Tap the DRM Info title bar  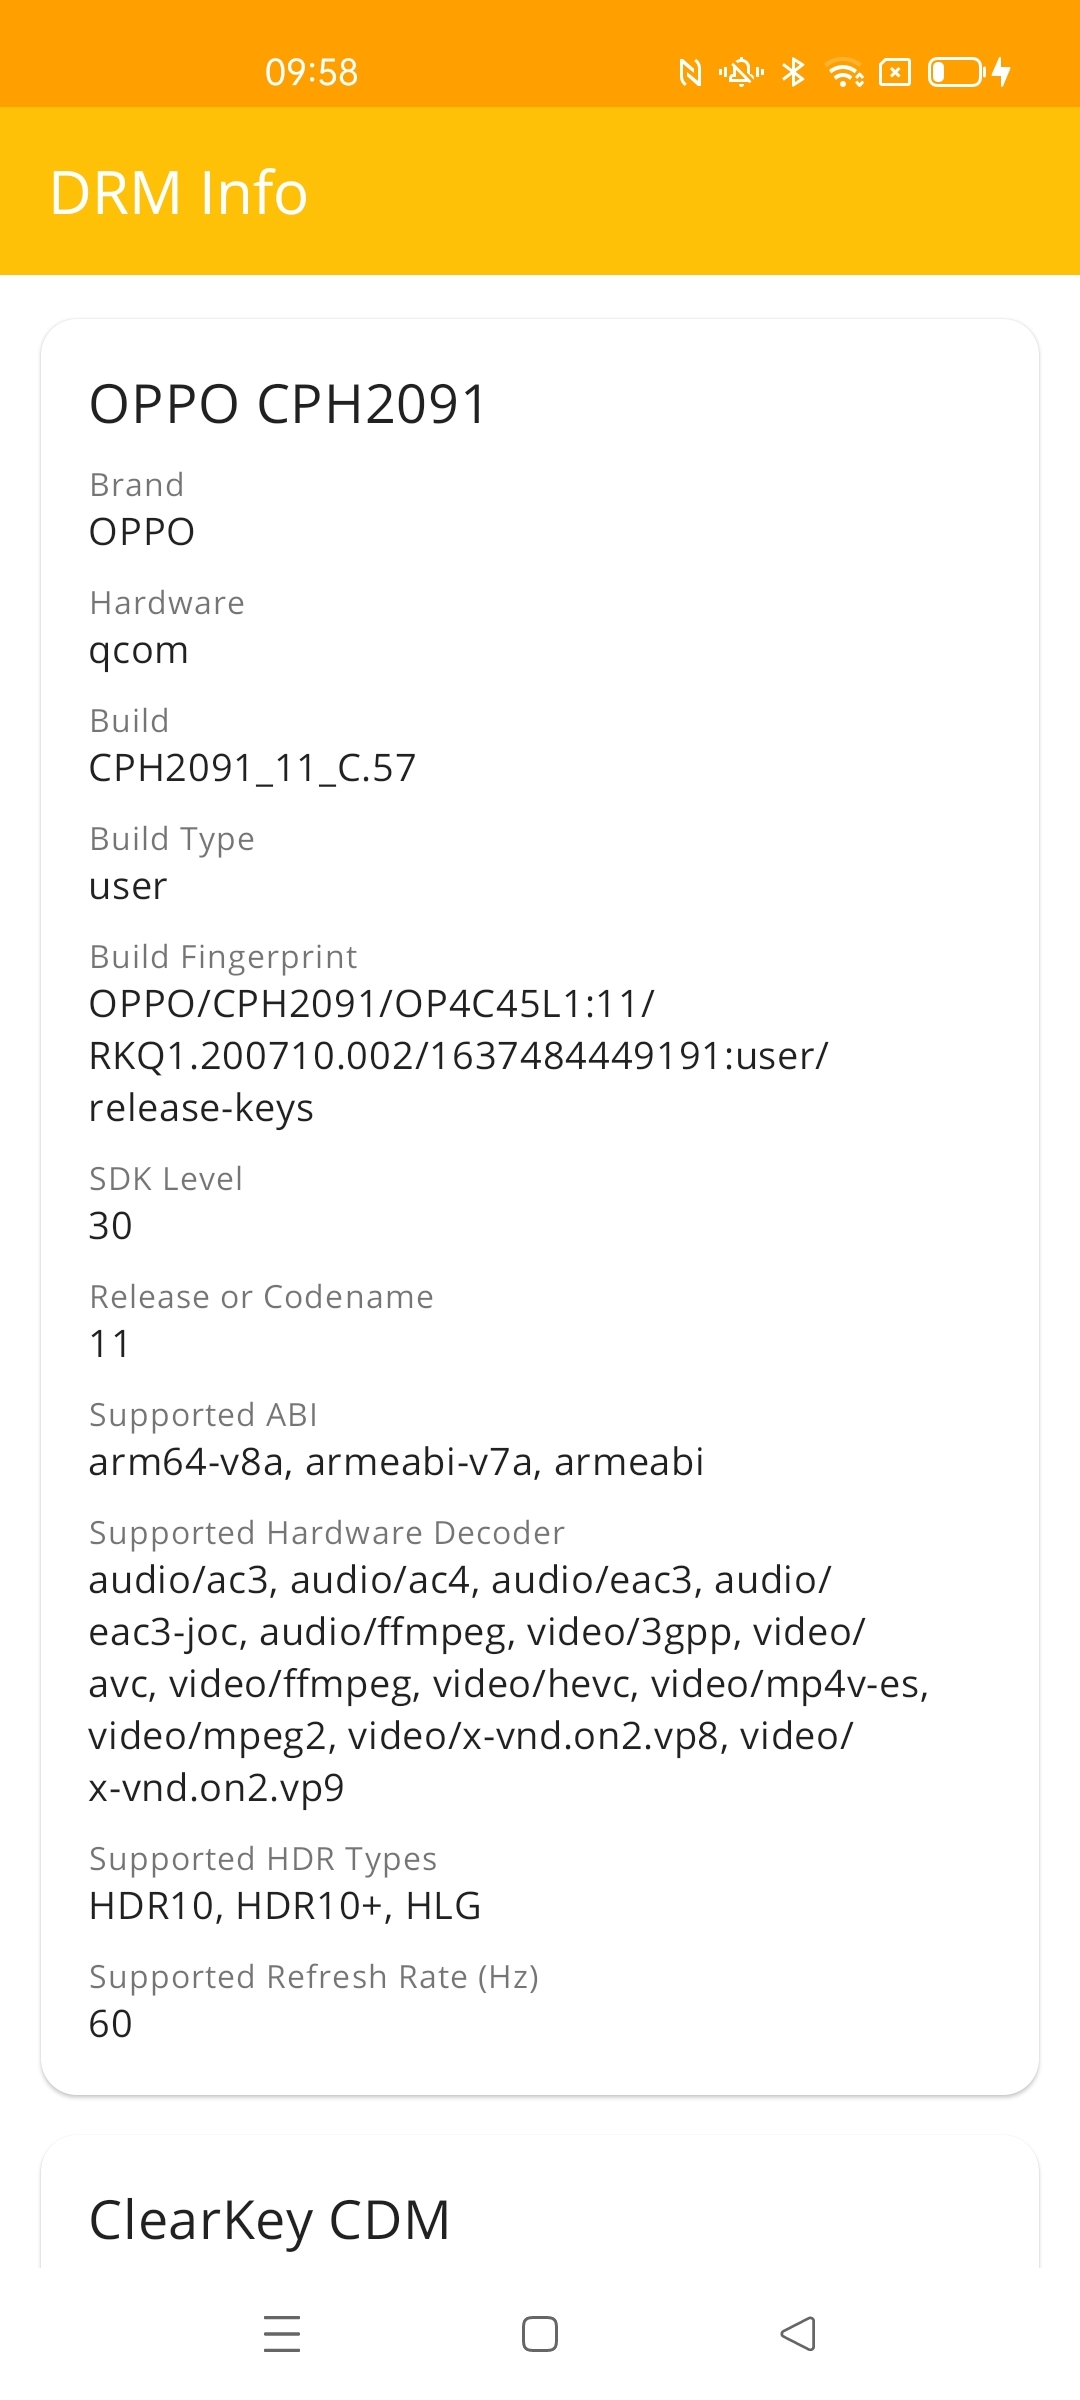[x=178, y=192]
